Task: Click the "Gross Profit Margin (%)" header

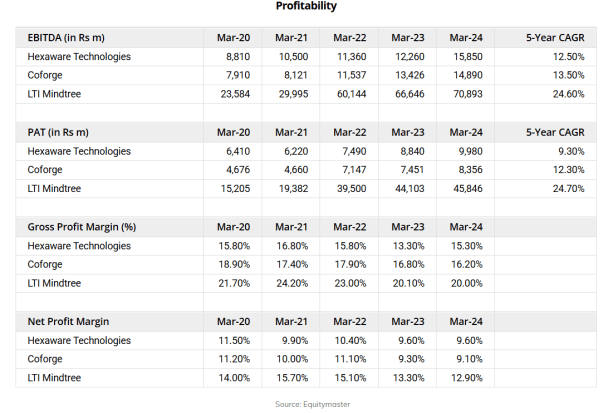Action: tap(81, 227)
